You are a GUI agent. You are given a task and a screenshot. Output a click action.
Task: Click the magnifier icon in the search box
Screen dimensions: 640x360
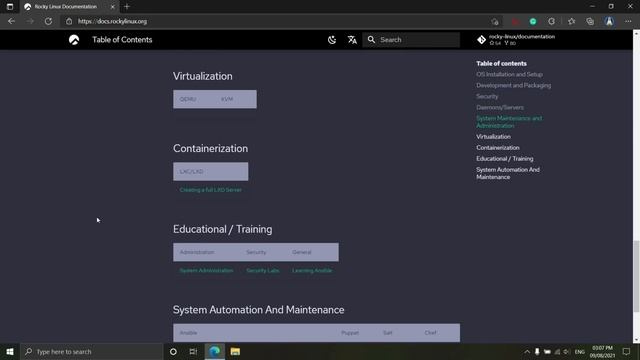pos(371,40)
